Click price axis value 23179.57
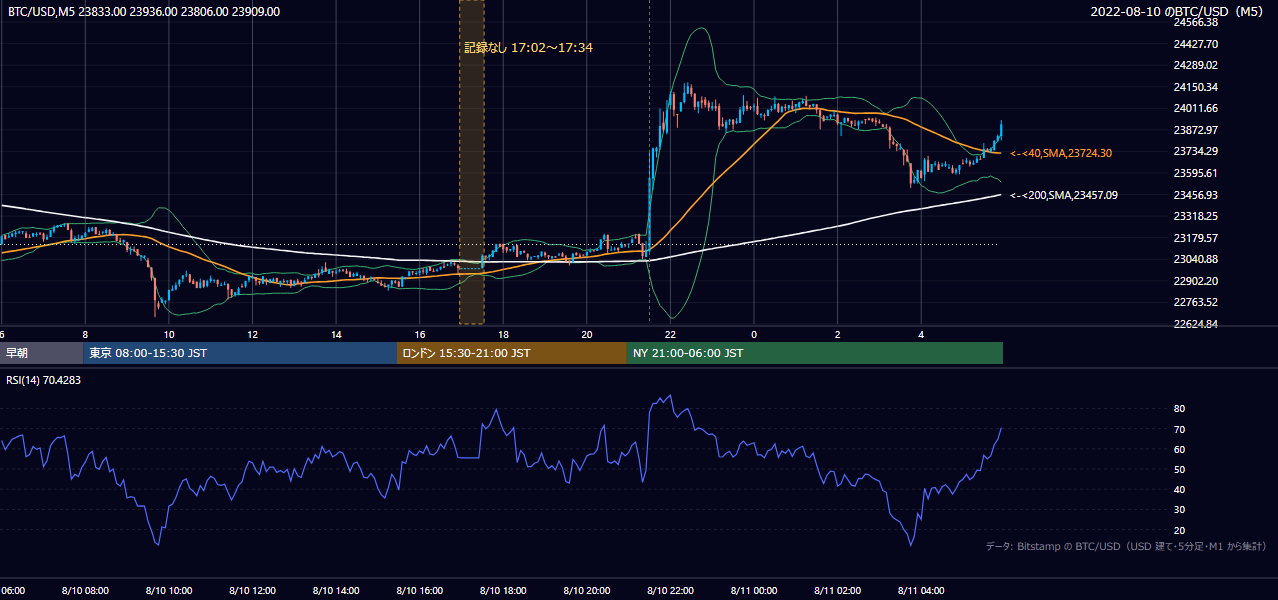This screenshot has width=1278, height=600. pos(1196,238)
